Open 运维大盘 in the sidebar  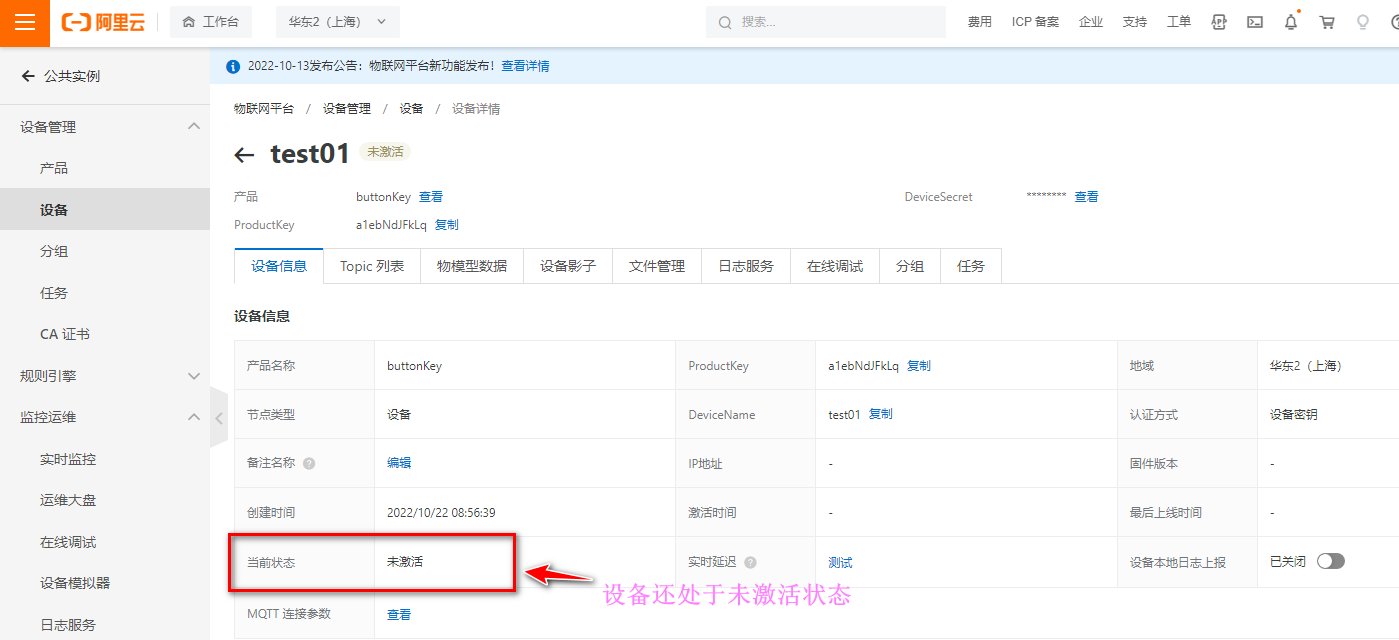coord(68,500)
